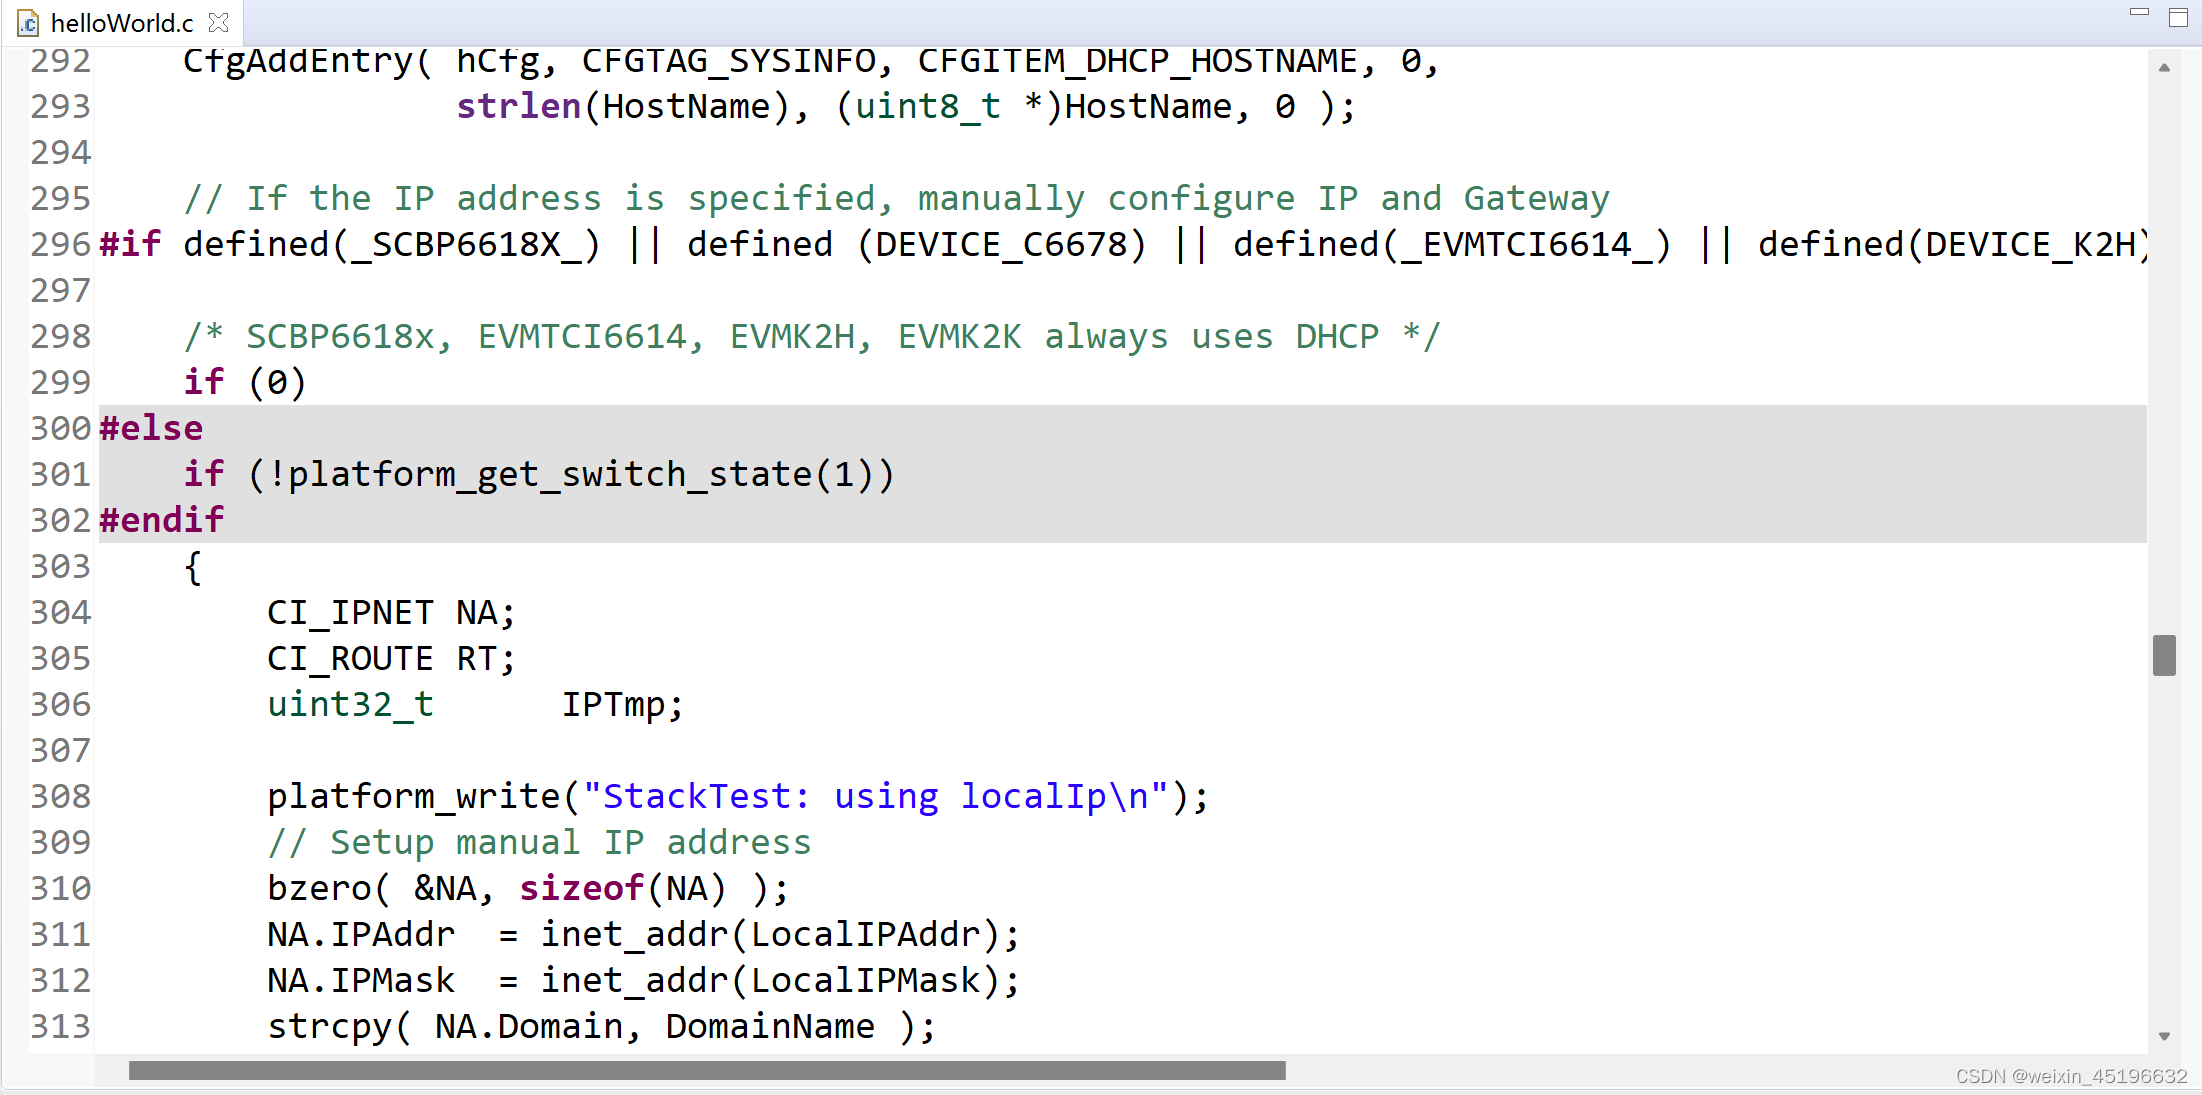Click the opening brace on line 303

coord(193,567)
